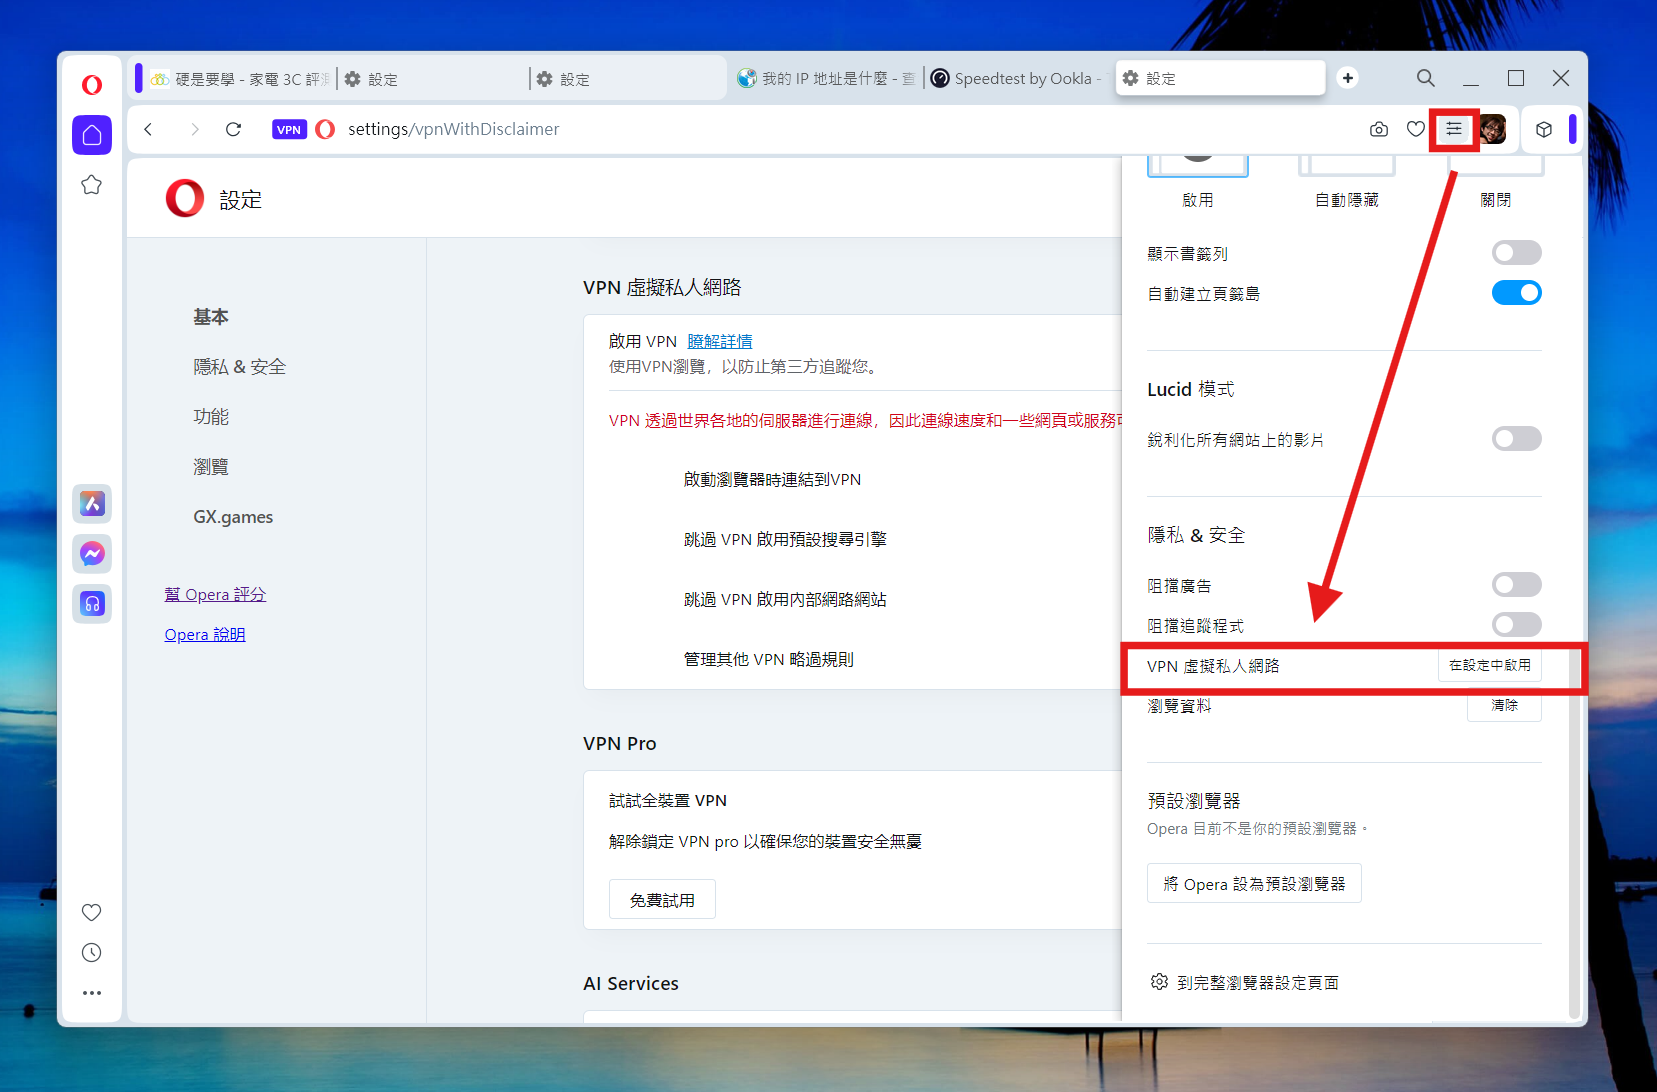Click 將 Opera 設為預設瀏覽器 button
The image size is (1657, 1092).
[x=1254, y=884]
